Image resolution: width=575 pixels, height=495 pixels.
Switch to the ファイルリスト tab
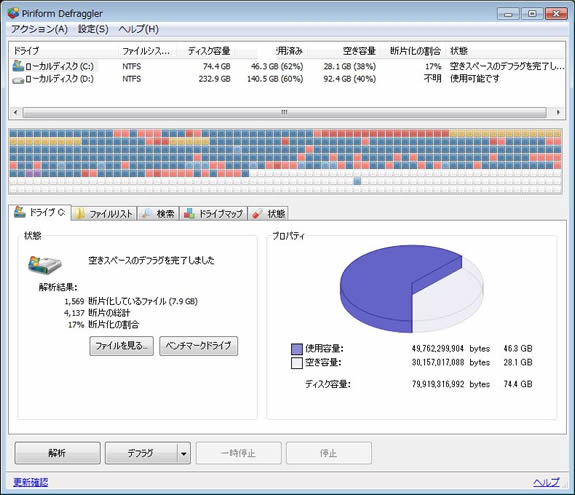click(104, 213)
